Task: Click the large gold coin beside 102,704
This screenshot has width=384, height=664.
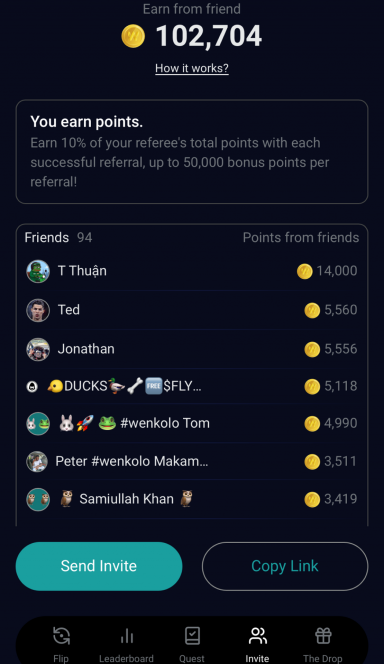Action: [x=133, y=36]
